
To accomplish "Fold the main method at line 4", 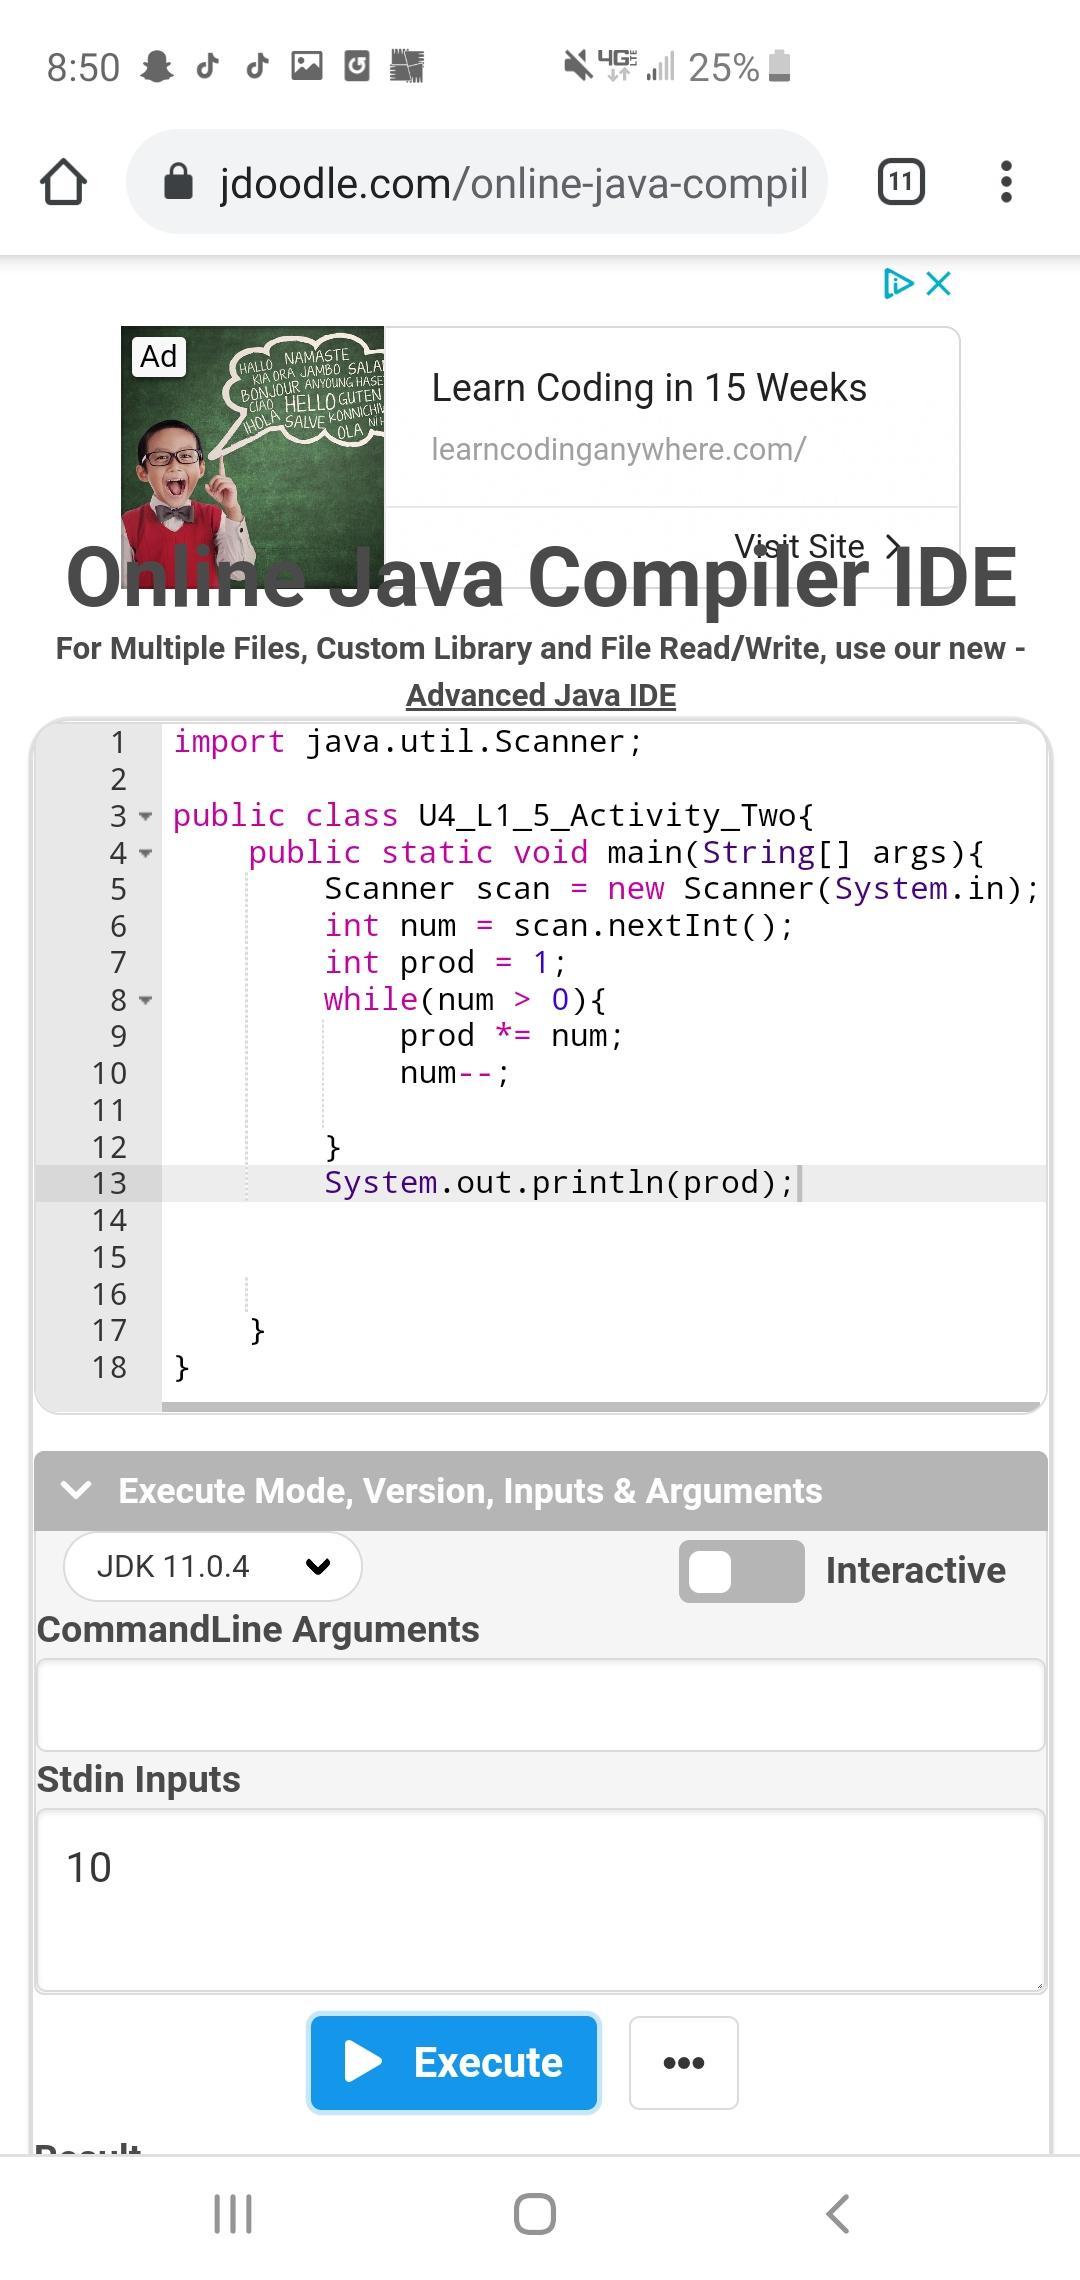I will coord(146,854).
